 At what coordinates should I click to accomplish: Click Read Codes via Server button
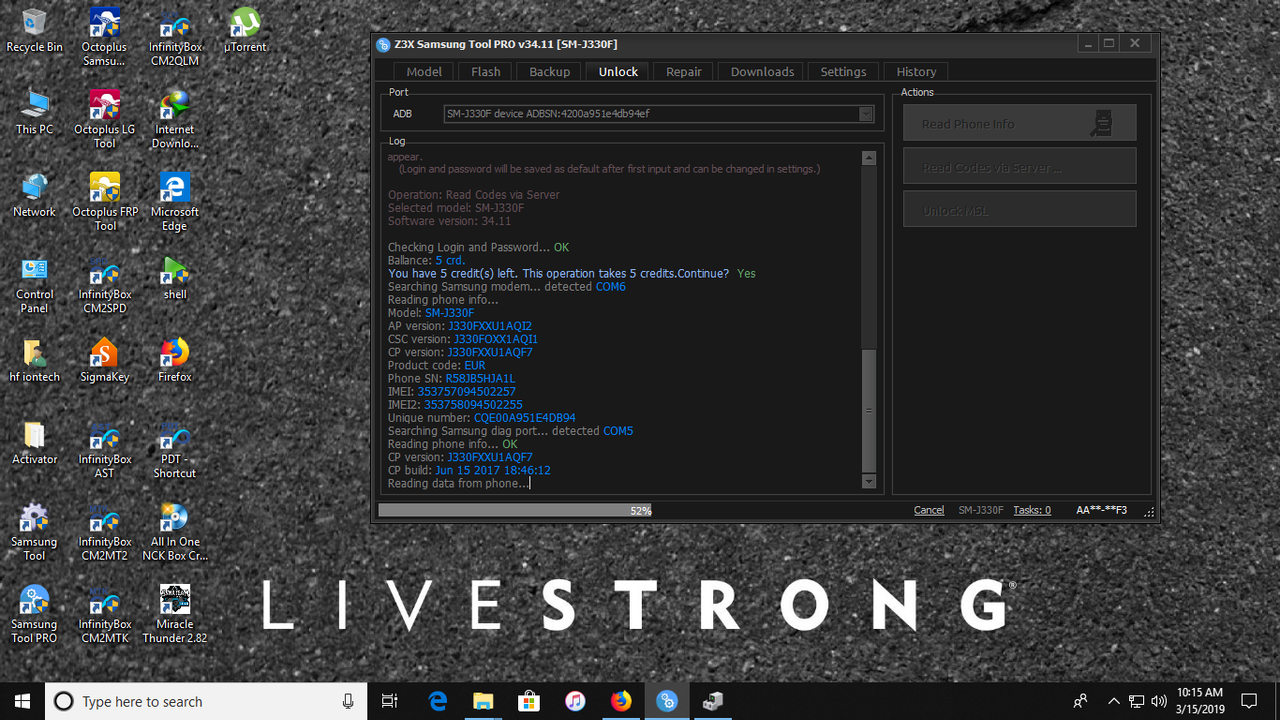point(1019,167)
